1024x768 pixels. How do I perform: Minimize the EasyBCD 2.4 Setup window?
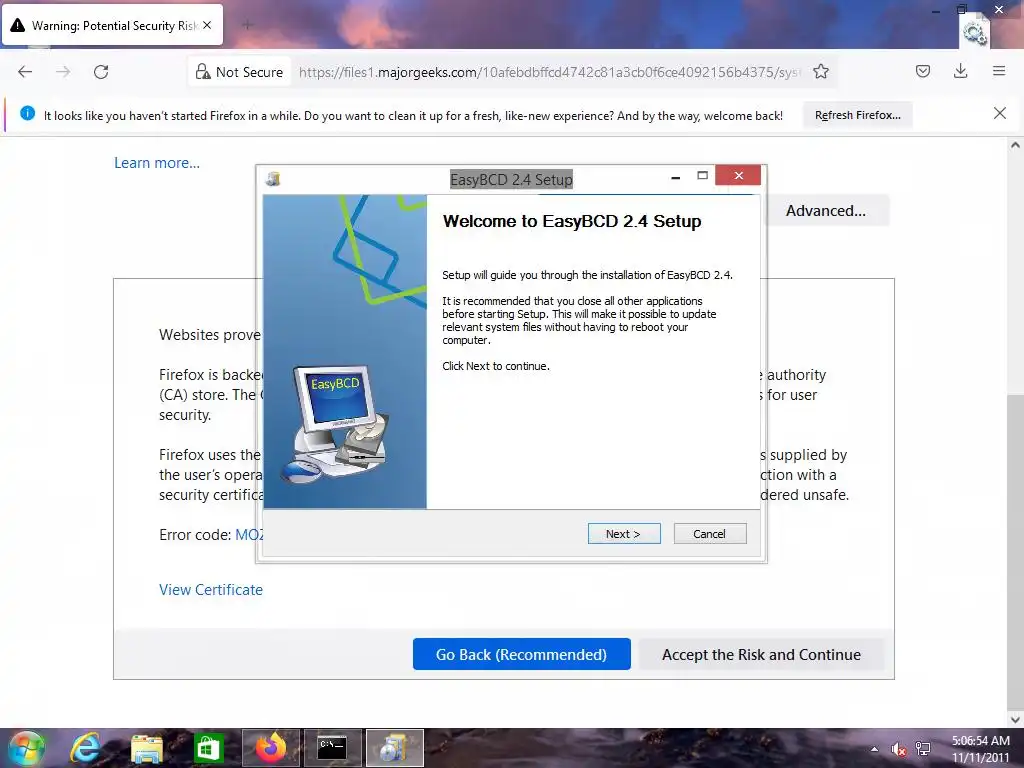675,176
